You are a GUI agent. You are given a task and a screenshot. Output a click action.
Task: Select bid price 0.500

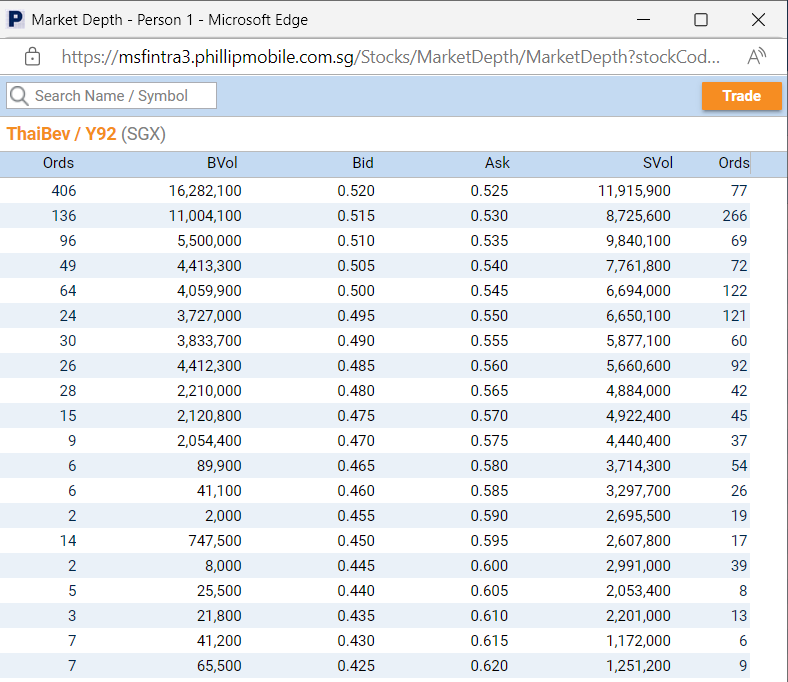click(356, 290)
